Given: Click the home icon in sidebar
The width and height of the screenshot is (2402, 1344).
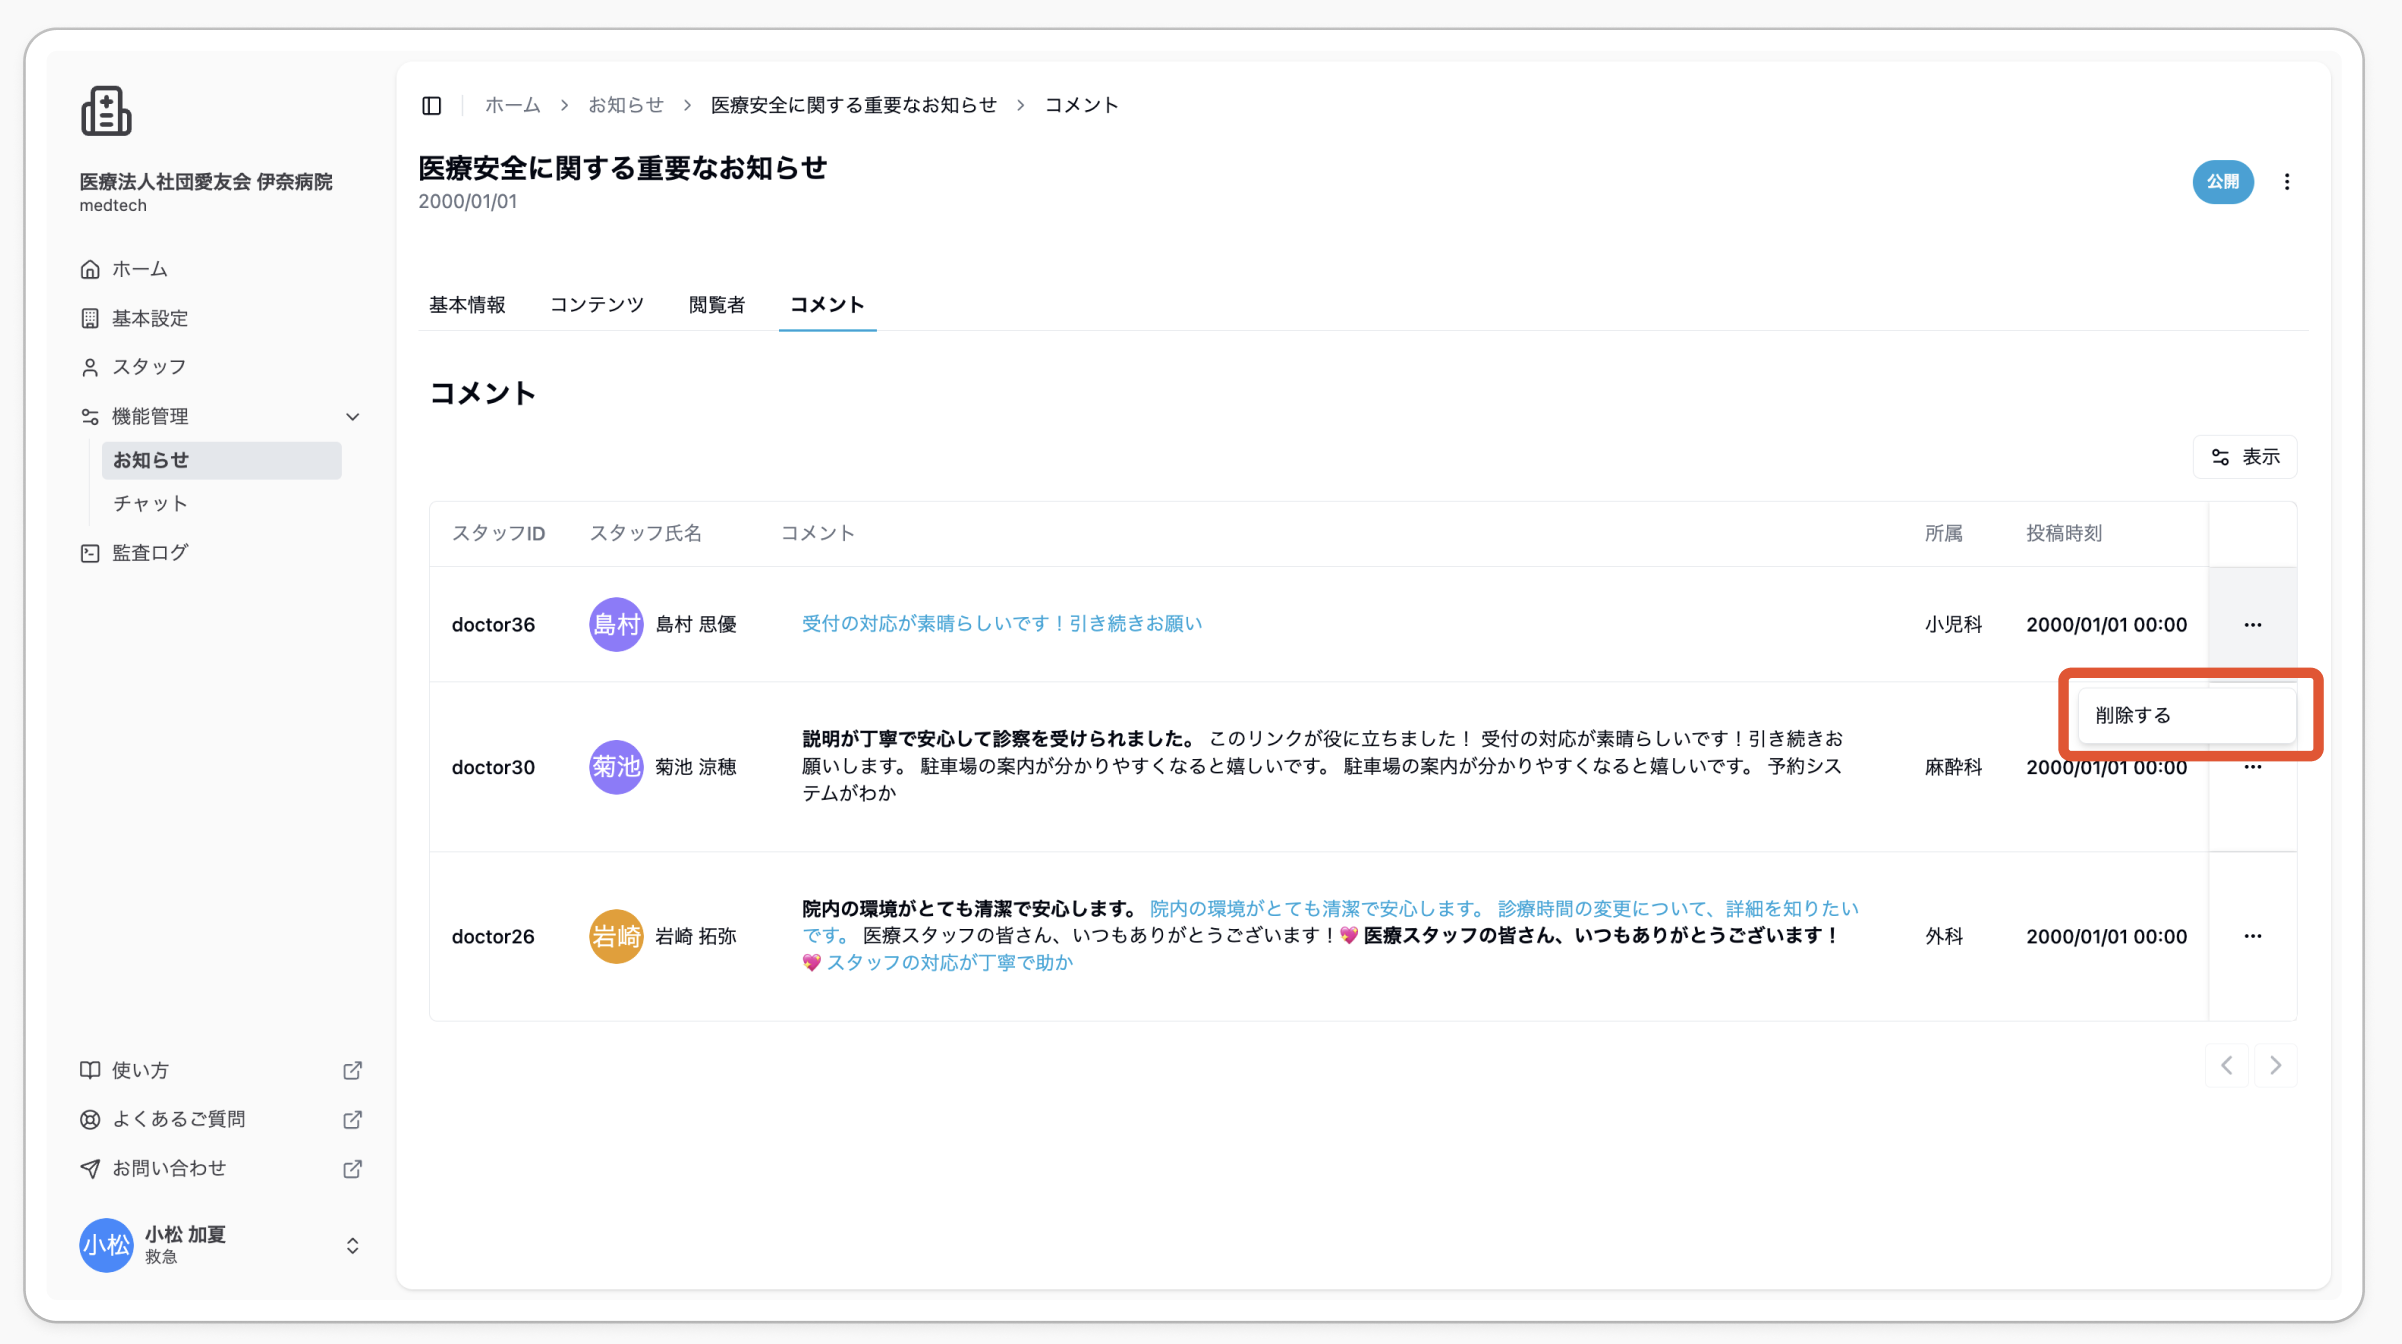Looking at the screenshot, I should coord(90,270).
